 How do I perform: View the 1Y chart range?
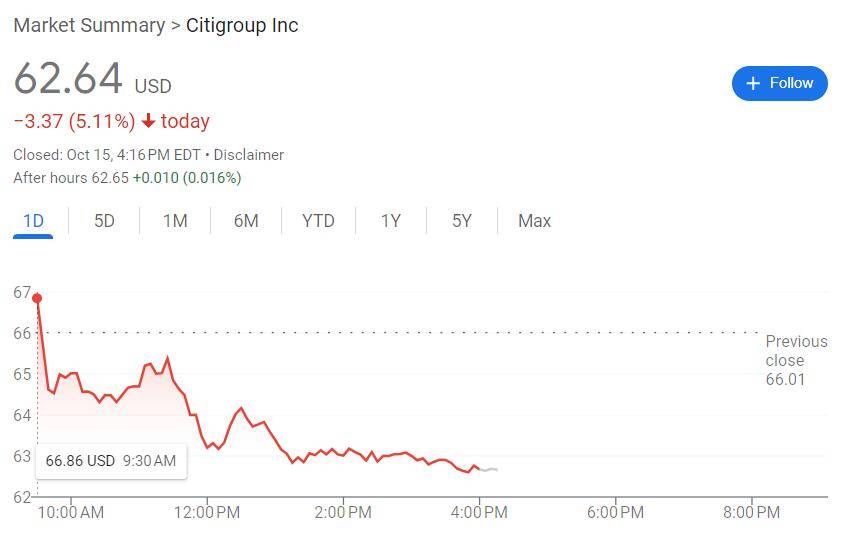point(390,221)
